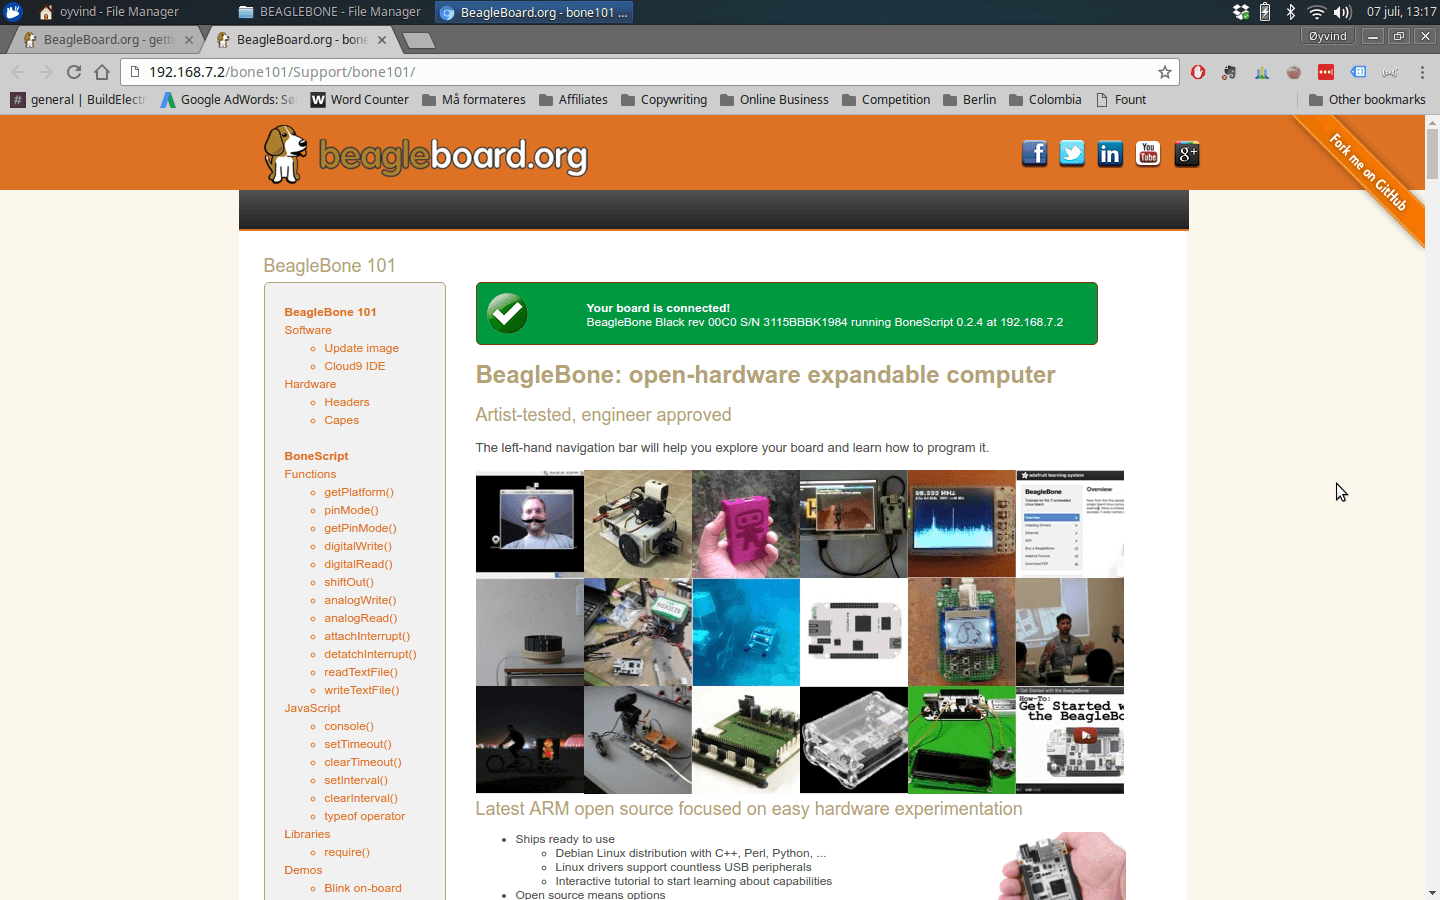Click the Fork me on GitHub ribbon

(1369, 172)
